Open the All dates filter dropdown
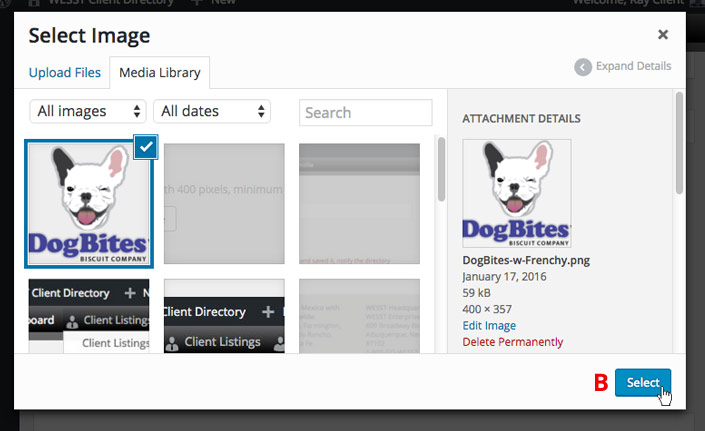This screenshot has height=431, width=705. coord(212,111)
